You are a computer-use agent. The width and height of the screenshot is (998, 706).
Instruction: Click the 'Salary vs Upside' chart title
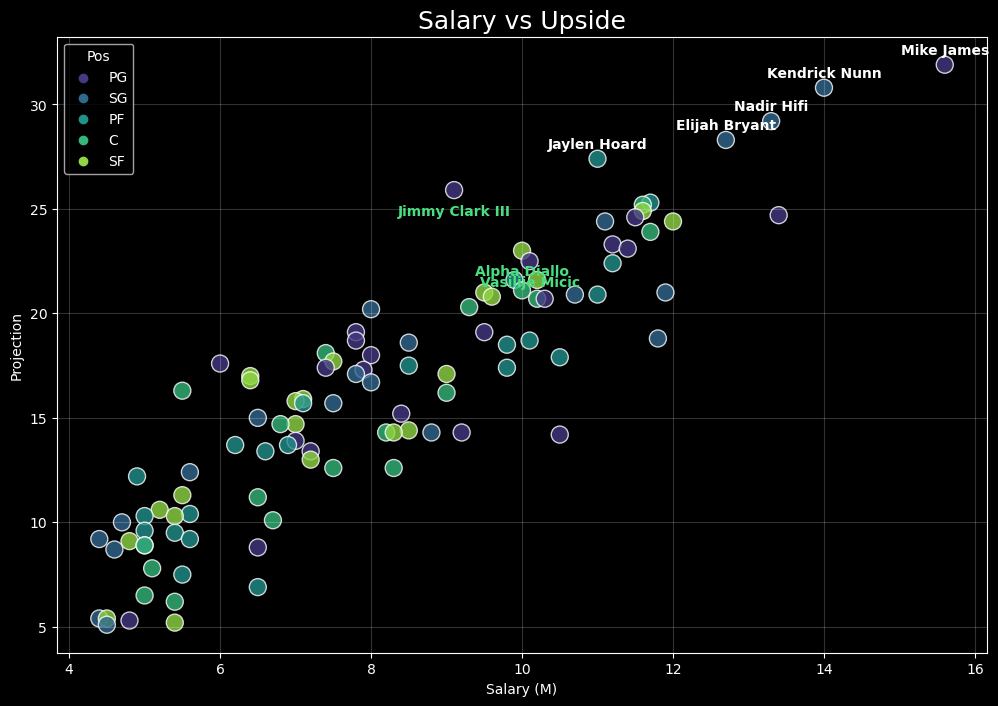tap(522, 21)
